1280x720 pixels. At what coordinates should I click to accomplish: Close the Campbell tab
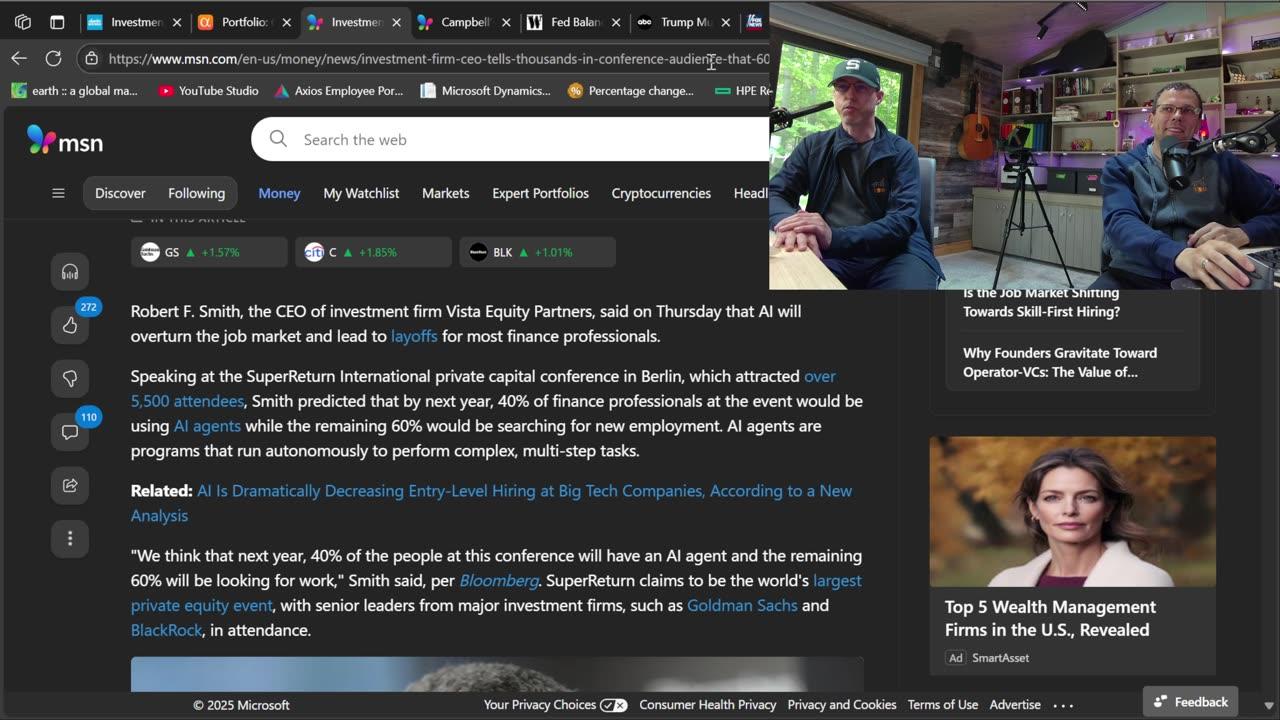coord(506,22)
